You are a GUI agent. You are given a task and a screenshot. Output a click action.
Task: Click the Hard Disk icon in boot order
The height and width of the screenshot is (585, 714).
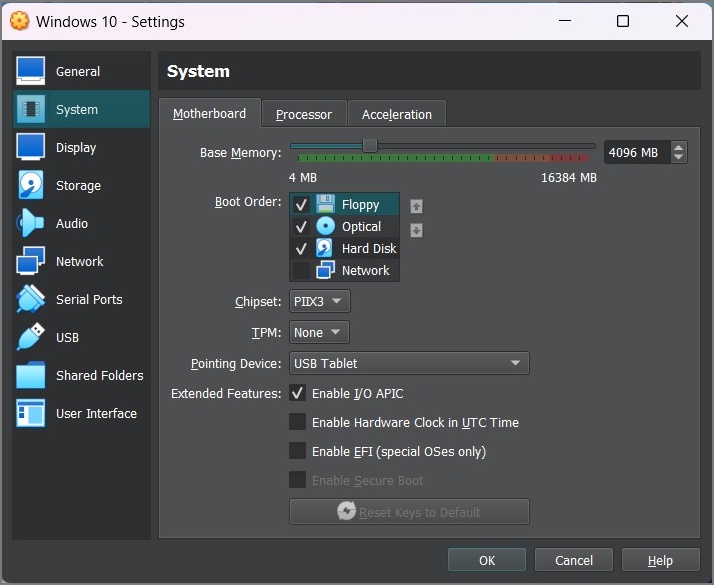click(x=324, y=248)
